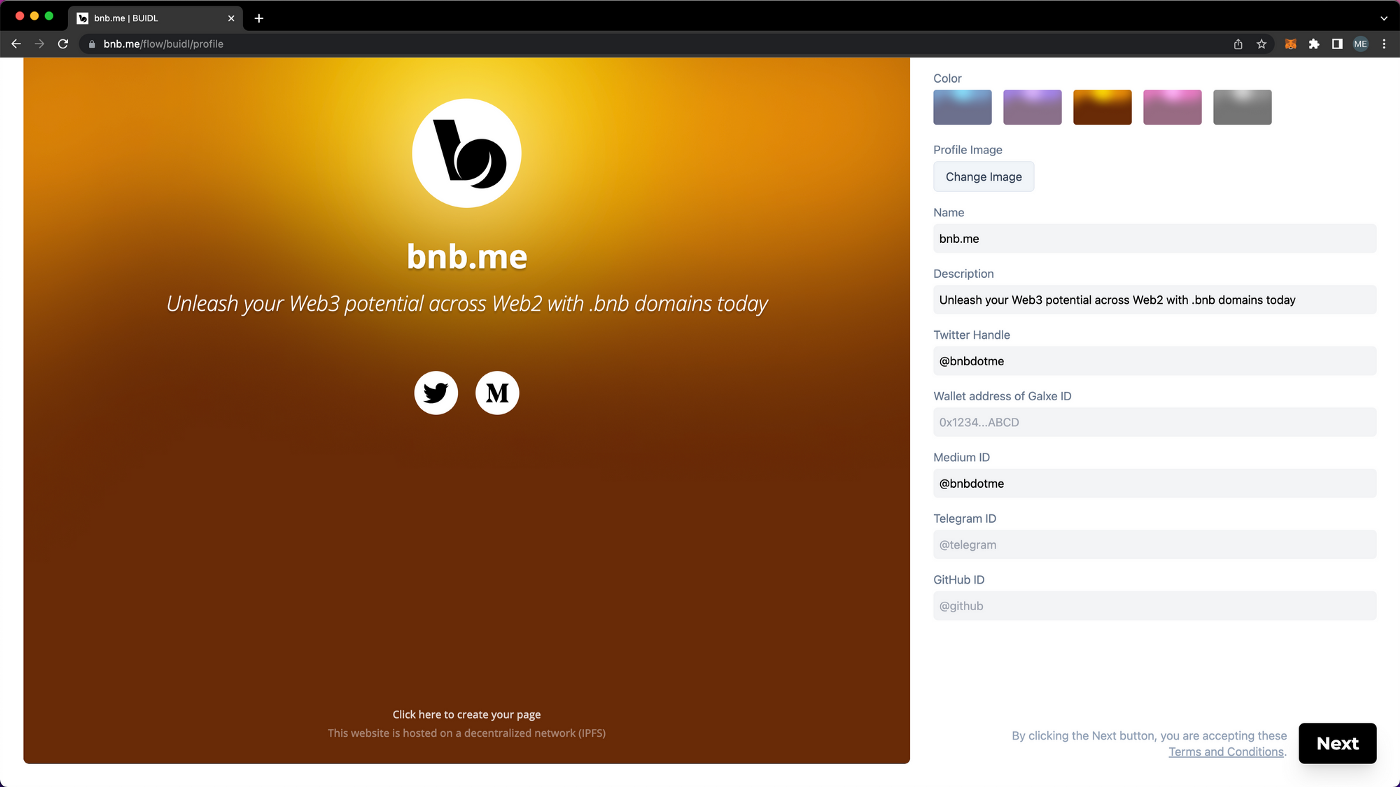The height and width of the screenshot is (787, 1400).
Task: Select the gray color swatch
Action: point(1242,107)
